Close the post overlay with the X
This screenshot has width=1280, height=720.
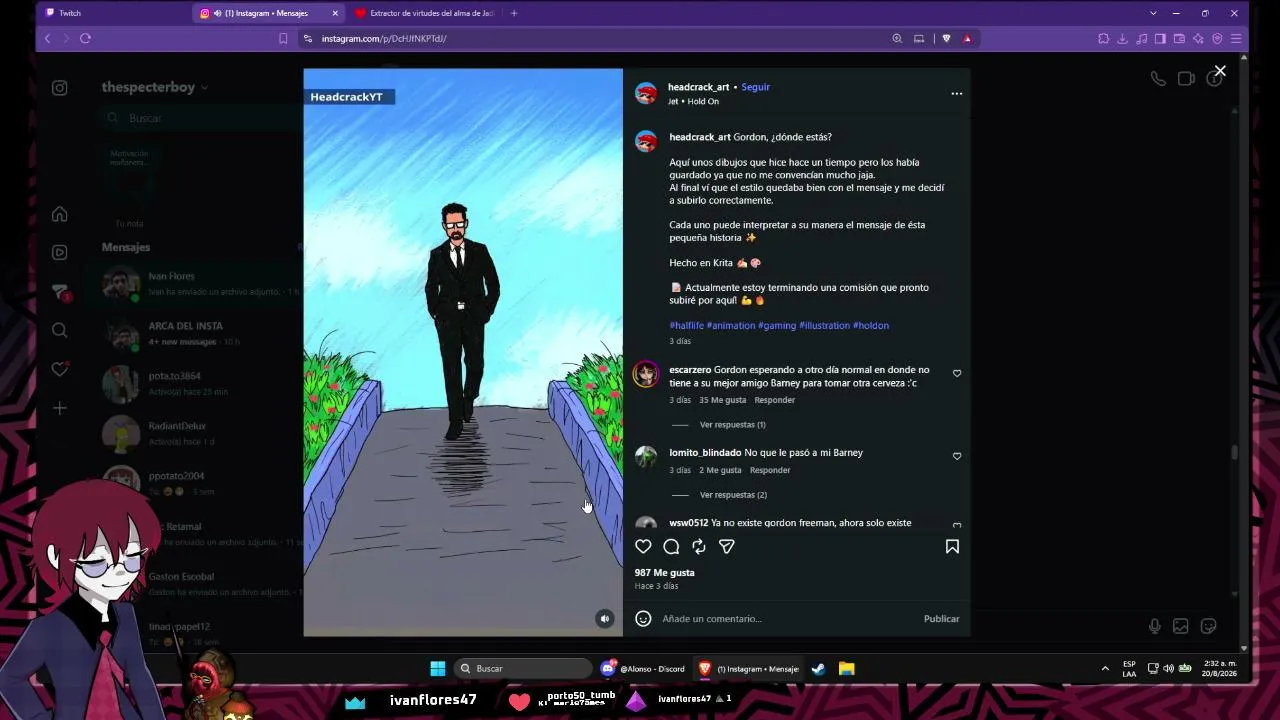pyautogui.click(x=1220, y=71)
